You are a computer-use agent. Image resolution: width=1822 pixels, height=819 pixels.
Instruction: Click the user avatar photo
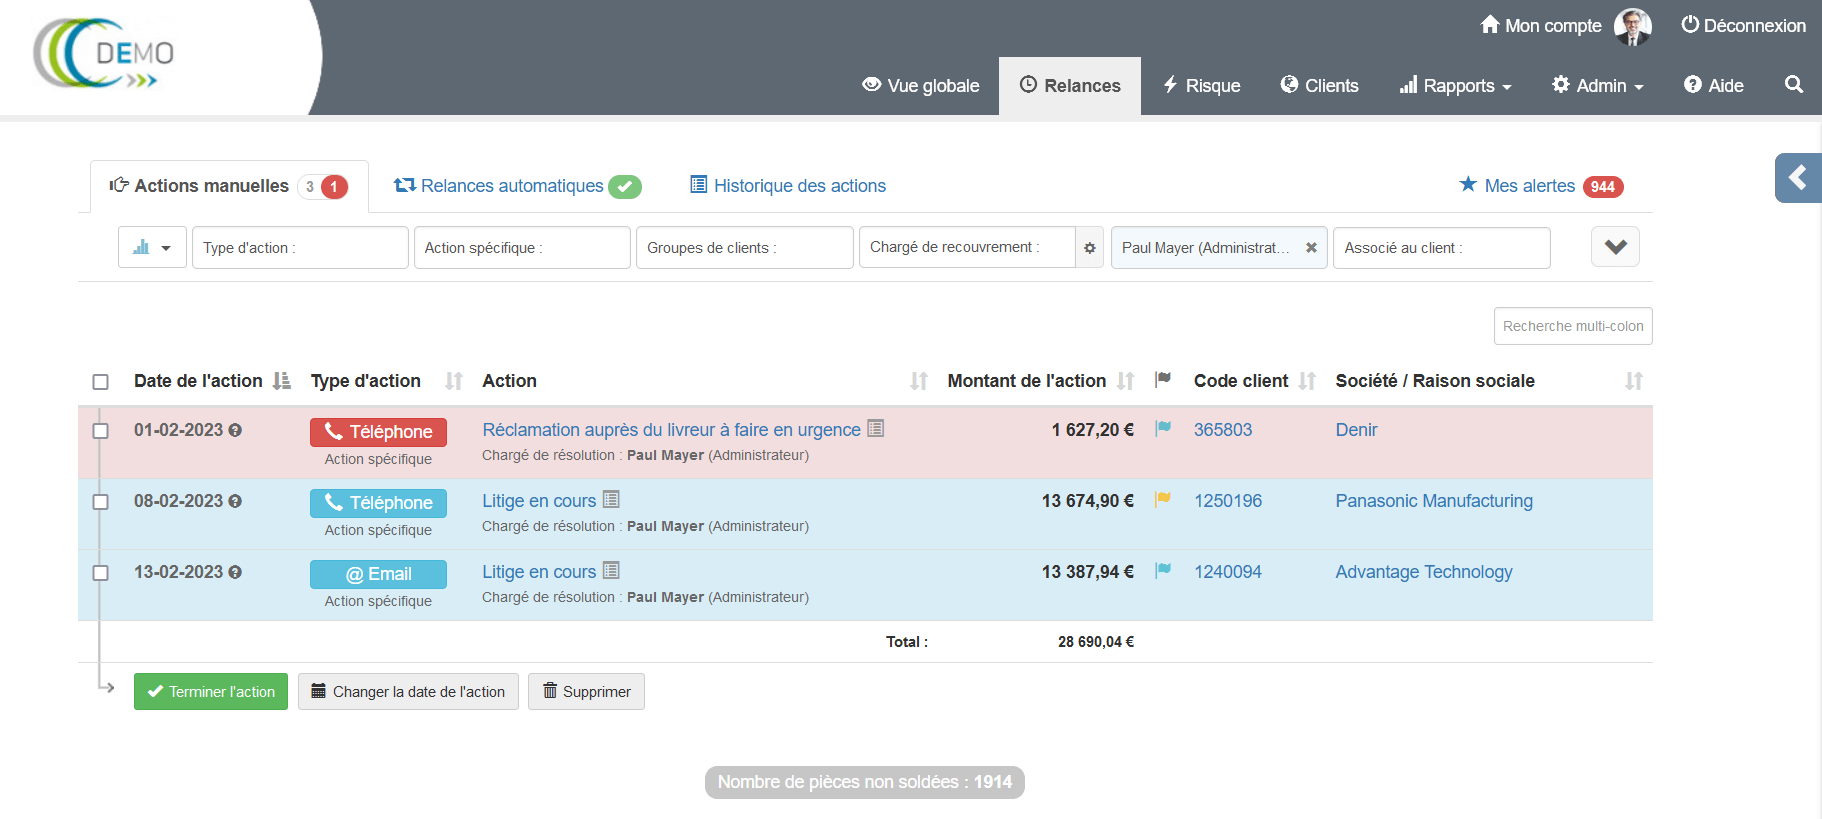coord(1632,27)
